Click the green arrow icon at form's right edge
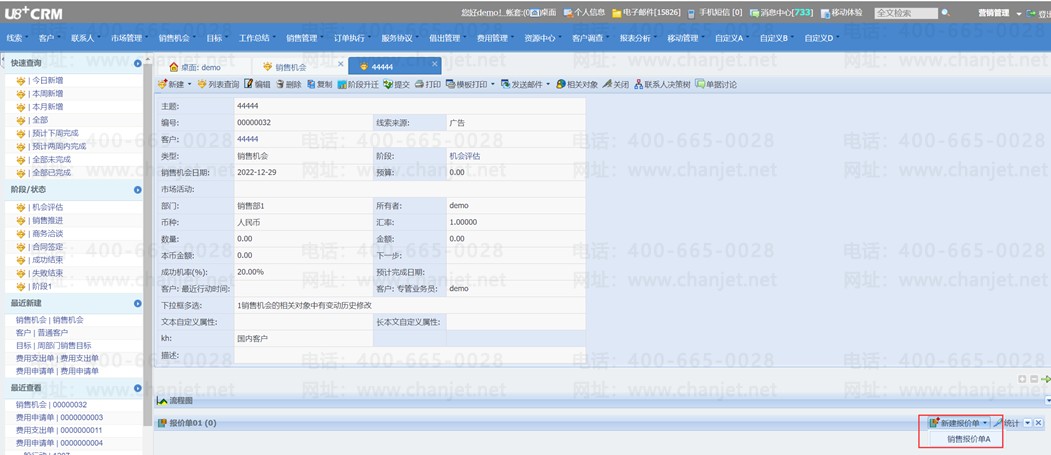Image resolution: width=1051 pixels, height=455 pixels. [1045, 379]
